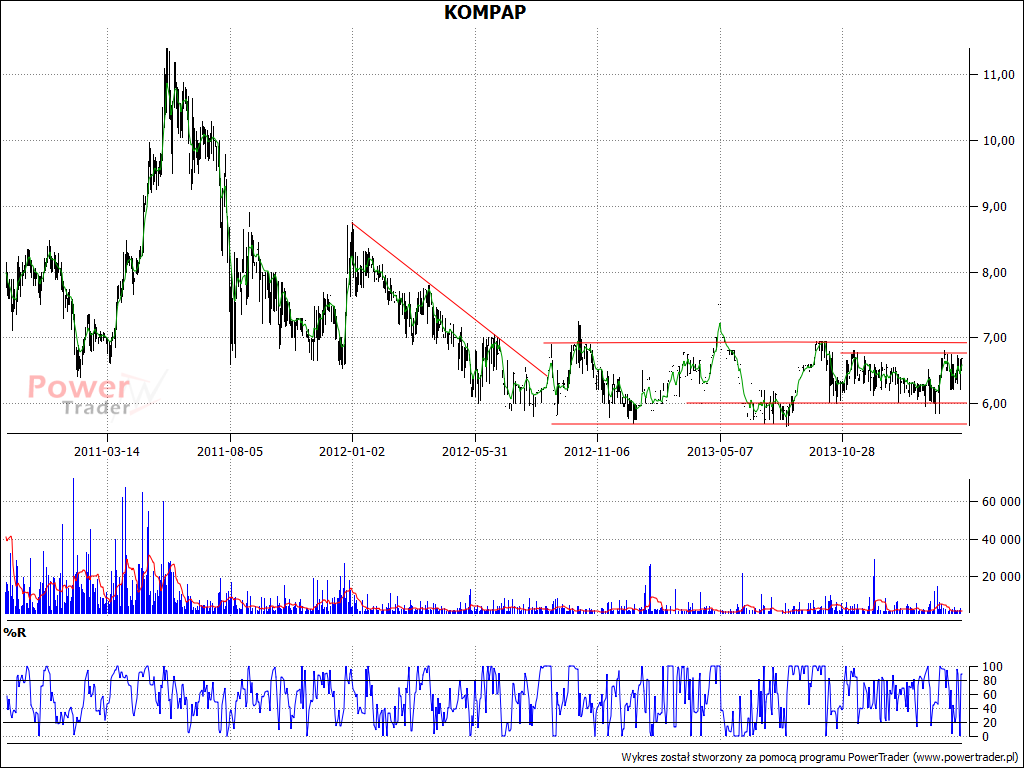Select the 20 value on %R axis
1024x768 pixels.
coord(989,722)
